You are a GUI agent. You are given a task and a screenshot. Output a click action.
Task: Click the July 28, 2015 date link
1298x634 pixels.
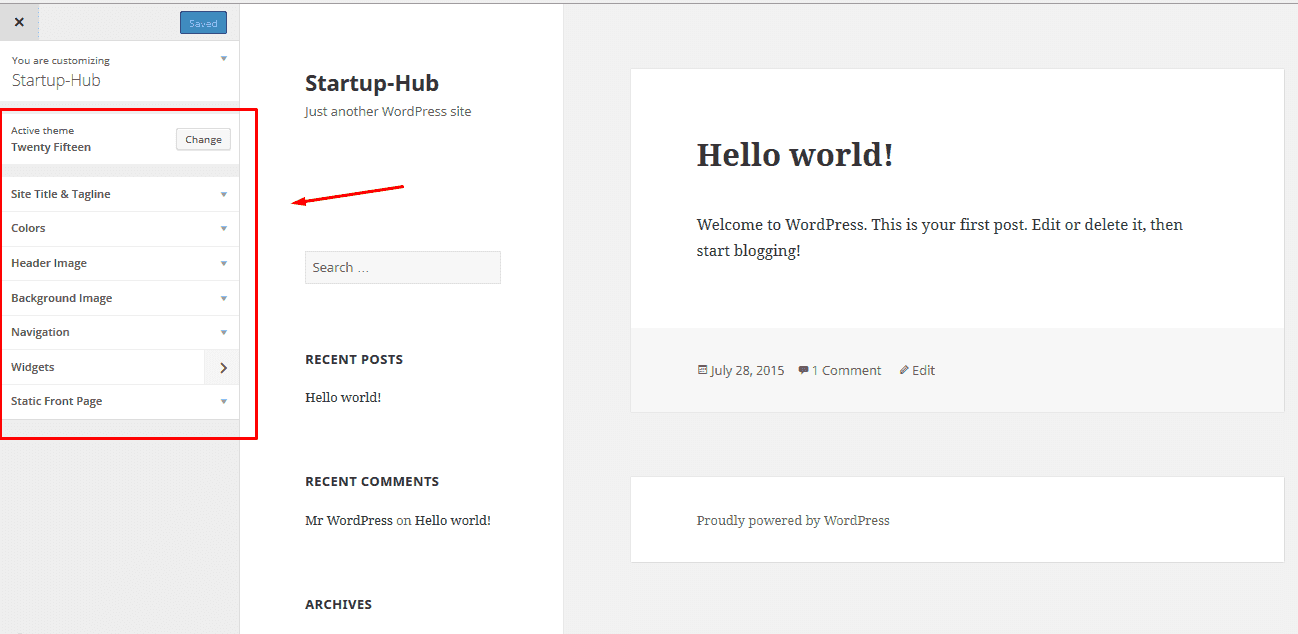click(746, 370)
